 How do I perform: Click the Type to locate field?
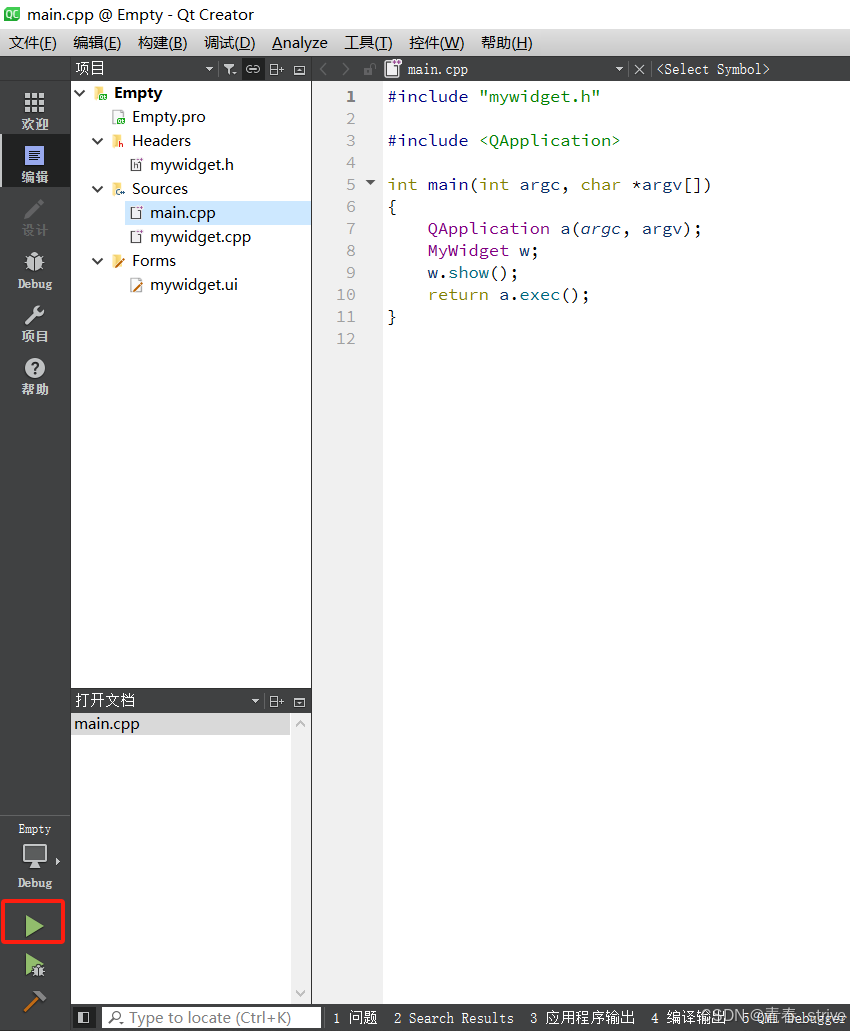coord(212,1018)
